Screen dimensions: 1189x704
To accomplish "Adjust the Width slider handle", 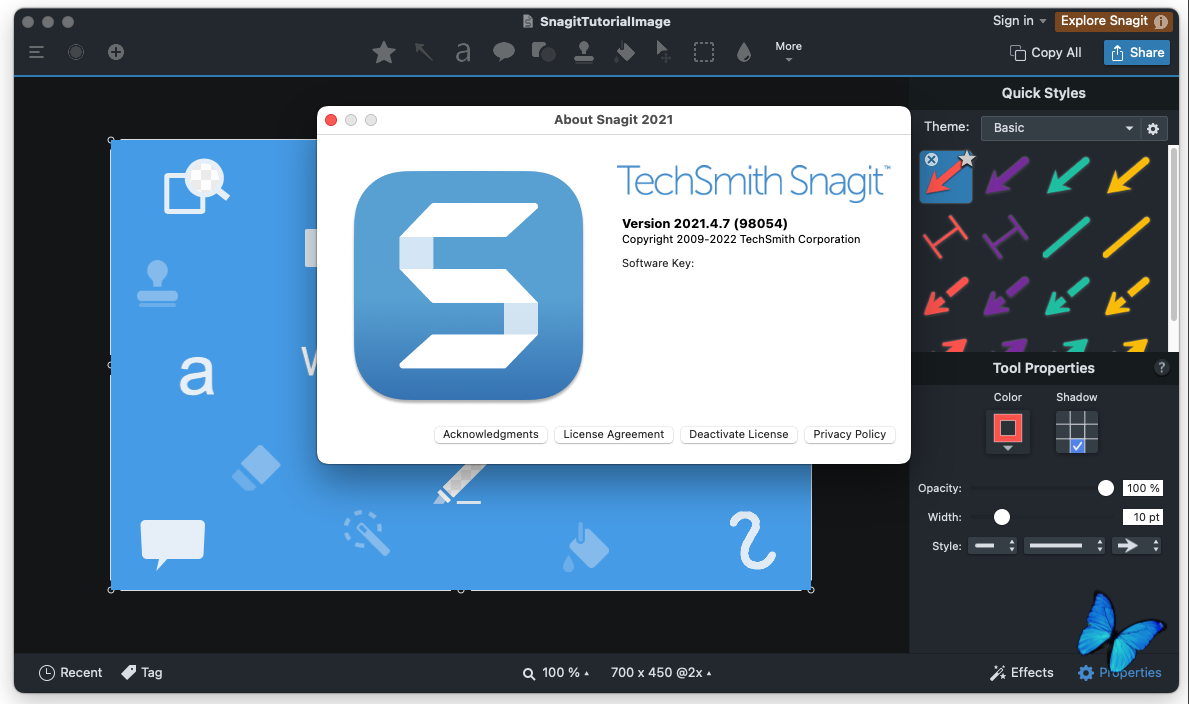I will (x=1002, y=517).
